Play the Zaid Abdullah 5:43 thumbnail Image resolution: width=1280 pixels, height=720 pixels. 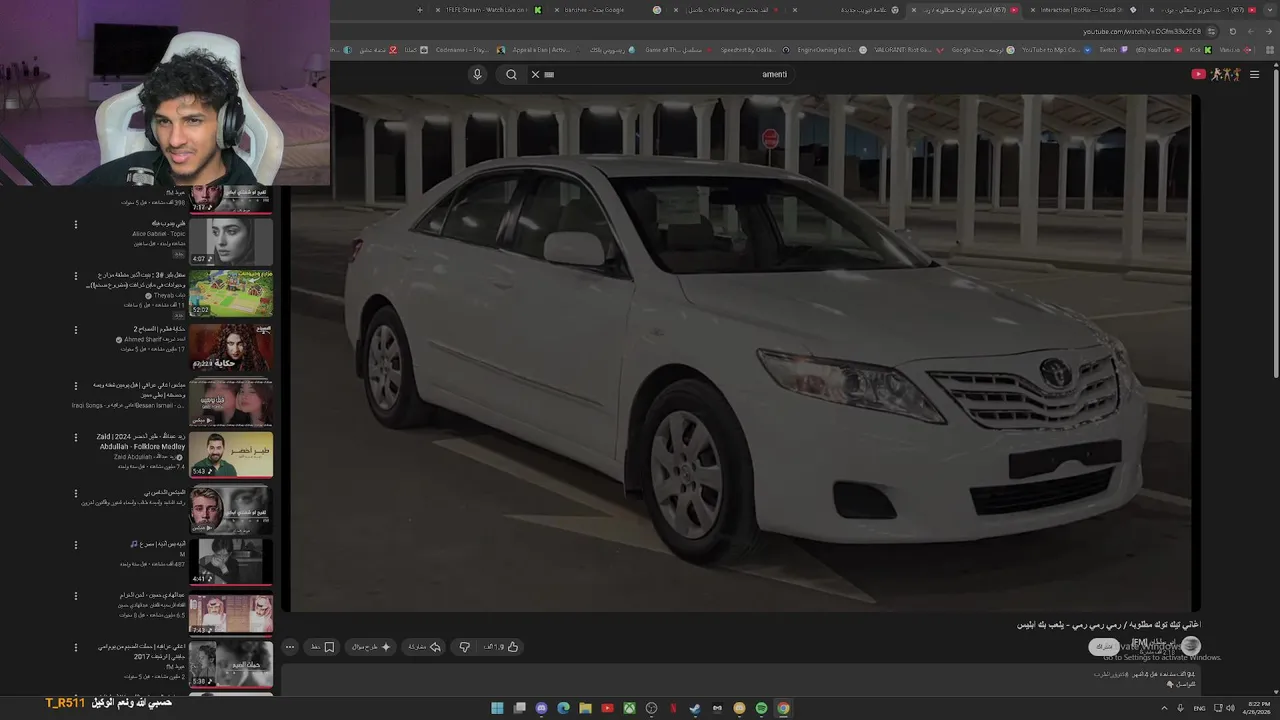pos(231,454)
